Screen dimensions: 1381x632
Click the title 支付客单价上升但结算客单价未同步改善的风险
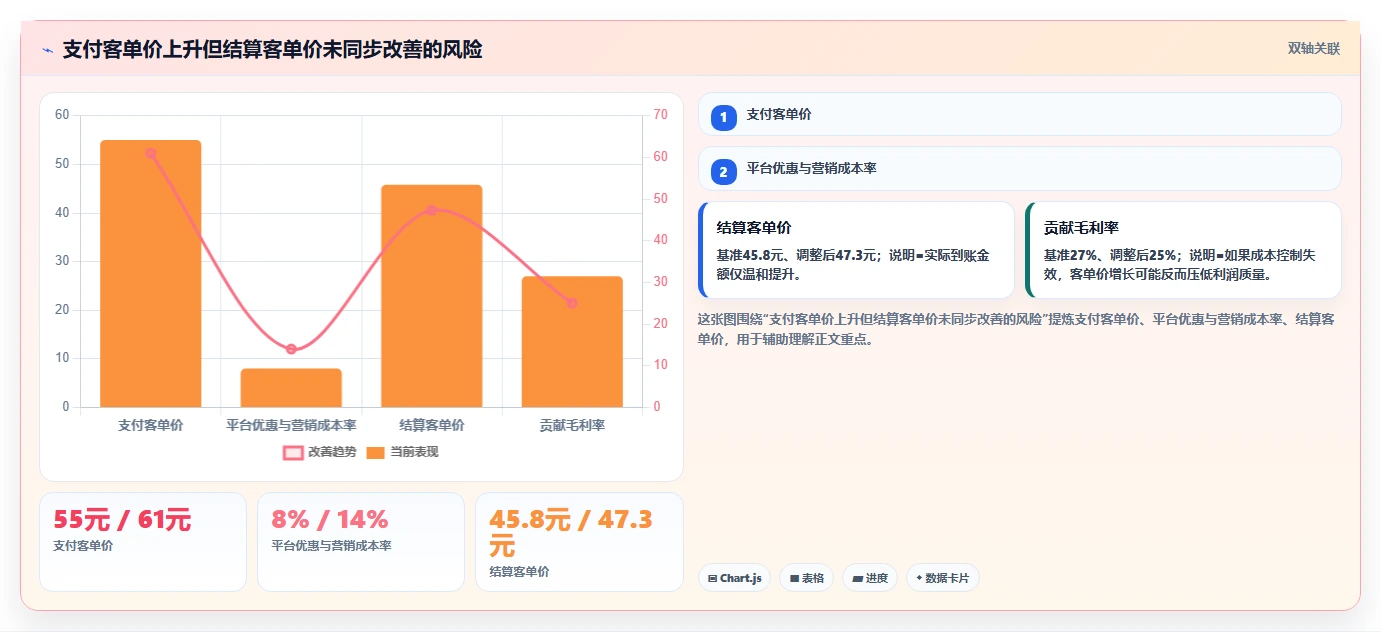click(273, 50)
